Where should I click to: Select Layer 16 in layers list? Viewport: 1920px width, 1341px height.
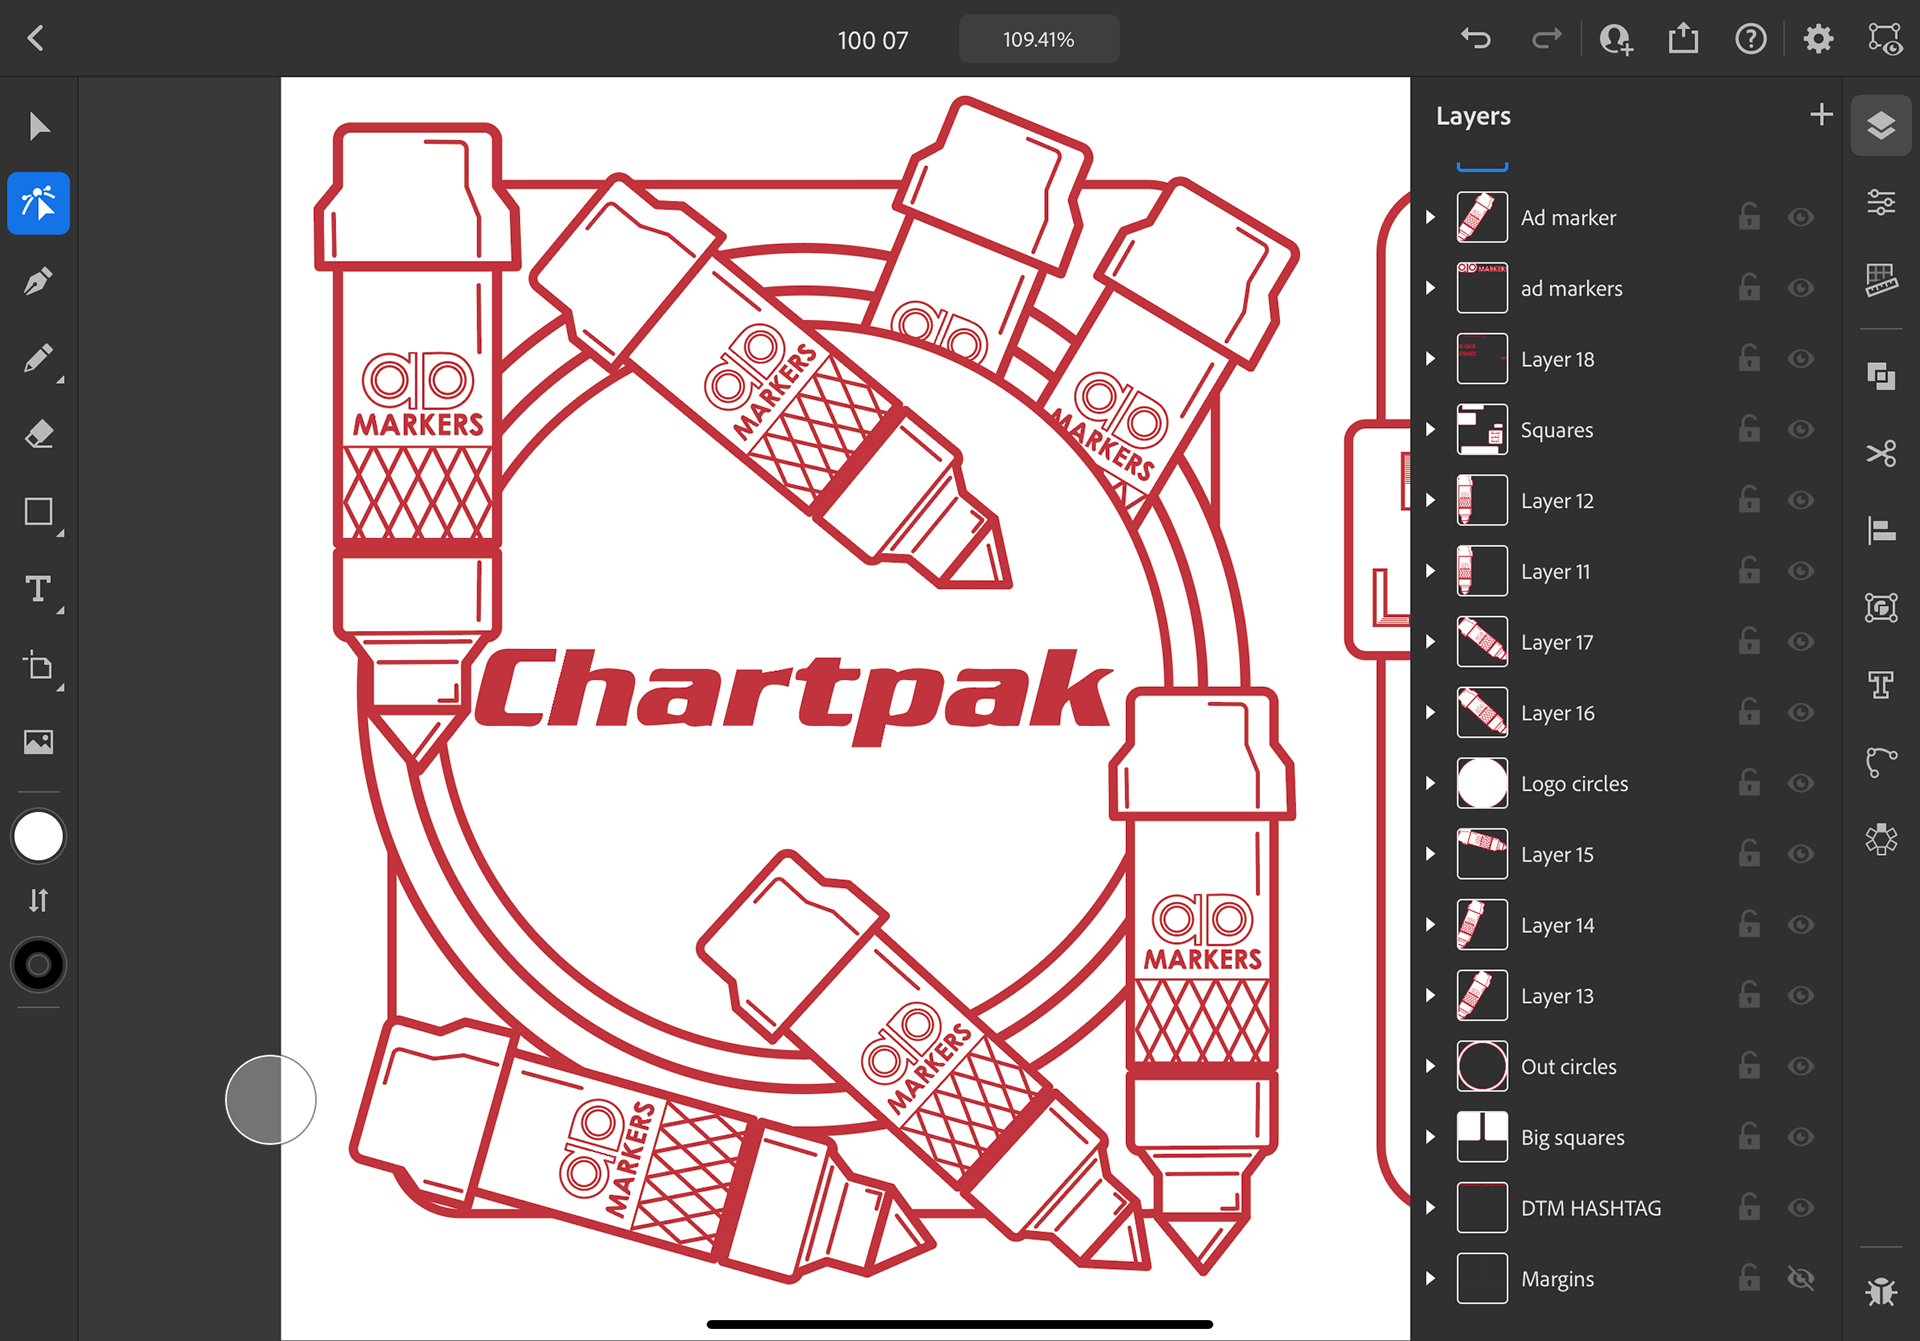[1626, 713]
